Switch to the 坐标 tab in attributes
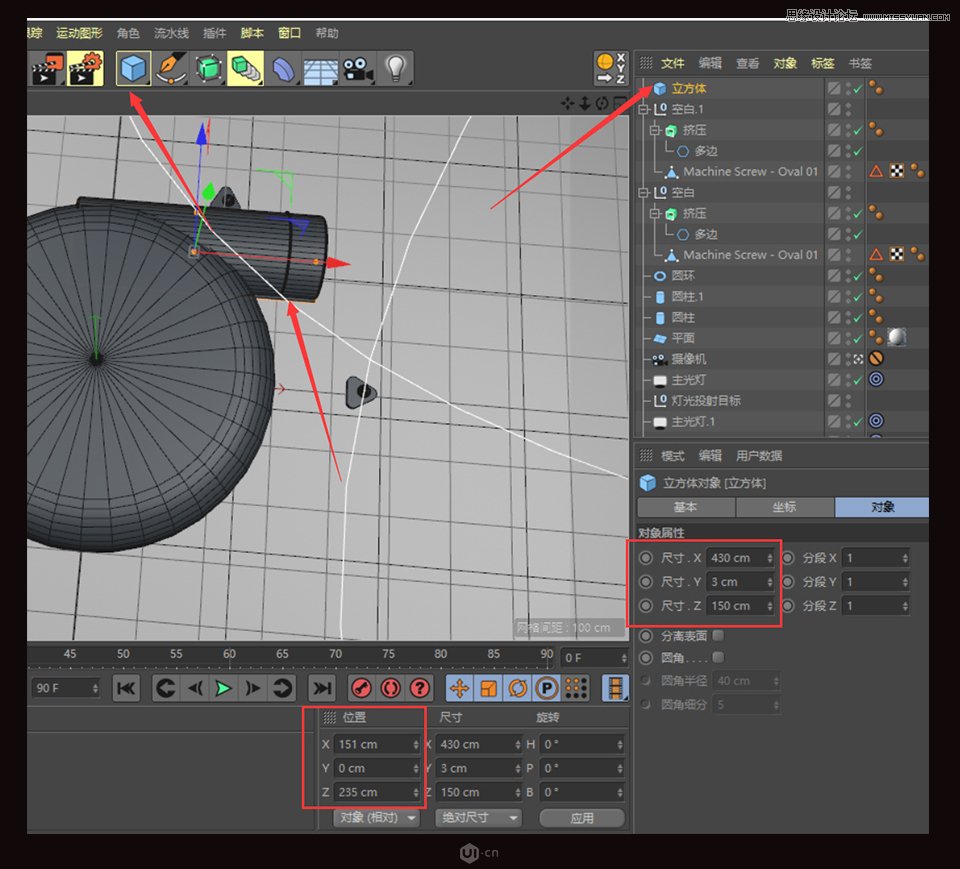 coord(785,508)
